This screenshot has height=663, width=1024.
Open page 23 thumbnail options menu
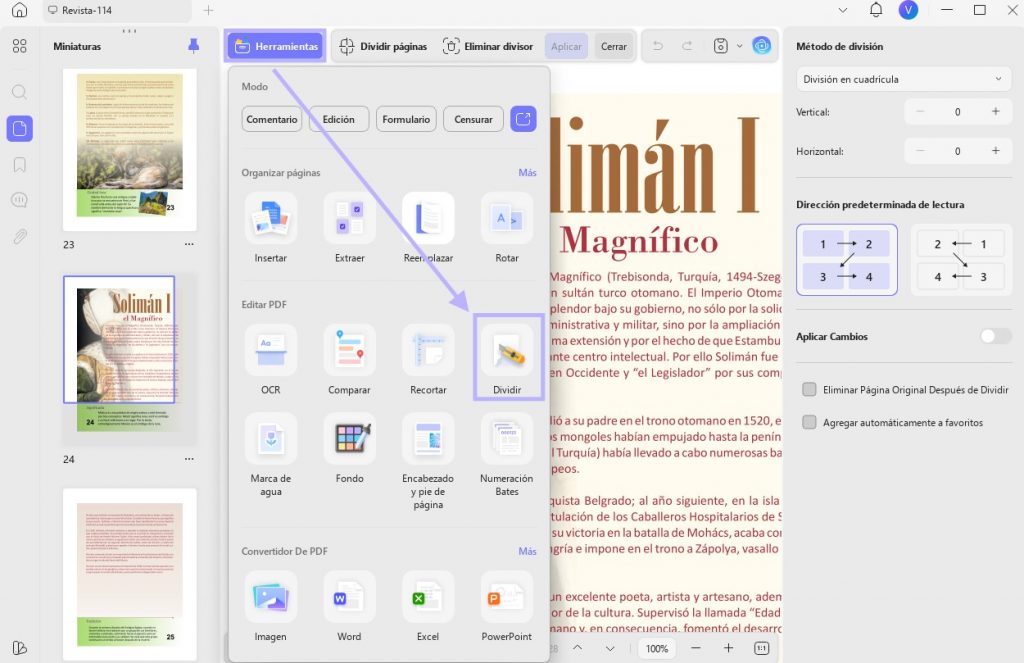click(x=189, y=244)
